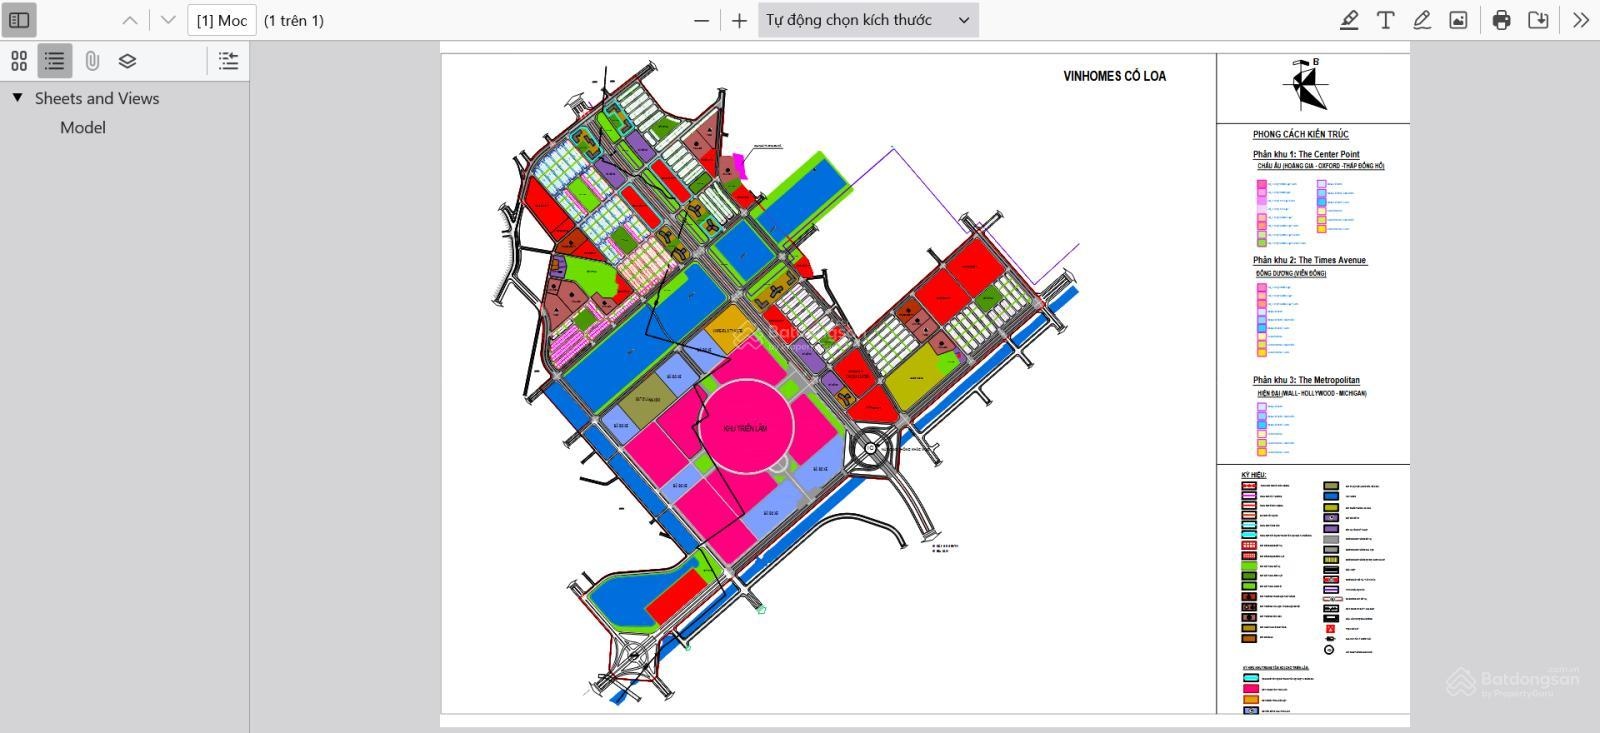Find the current outline item

click(x=228, y=61)
